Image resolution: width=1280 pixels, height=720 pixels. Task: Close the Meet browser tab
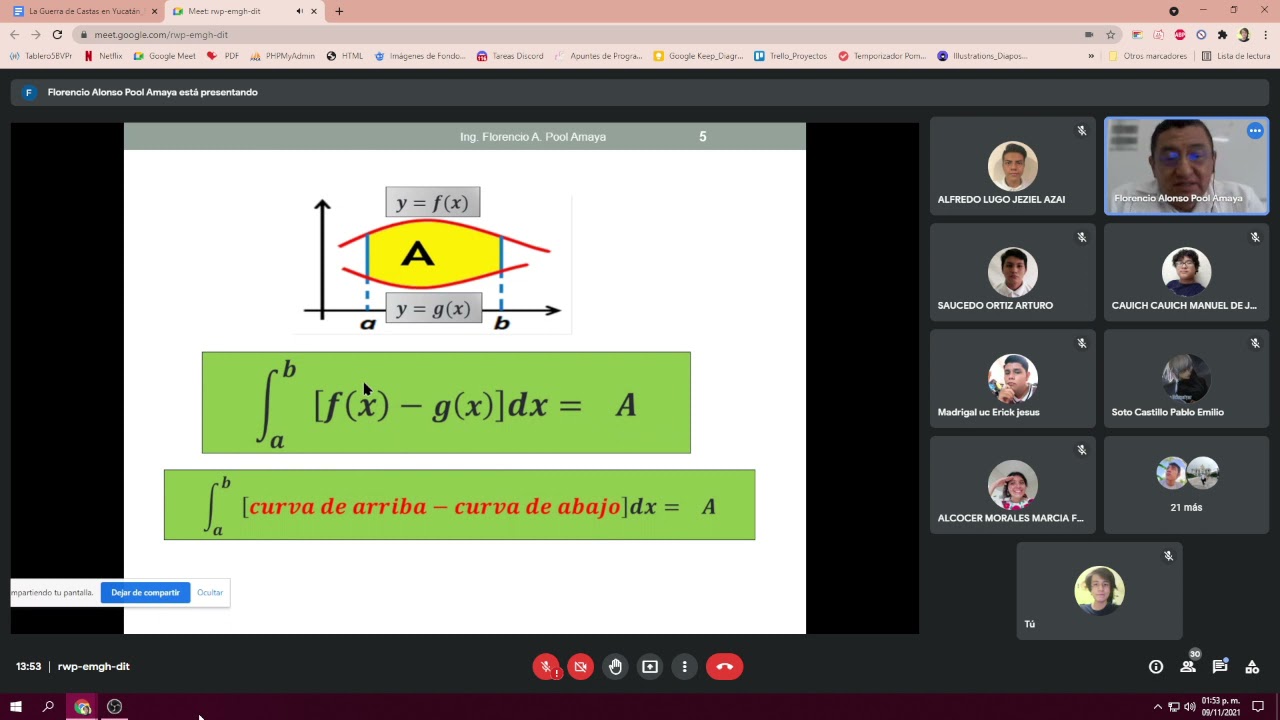(314, 11)
